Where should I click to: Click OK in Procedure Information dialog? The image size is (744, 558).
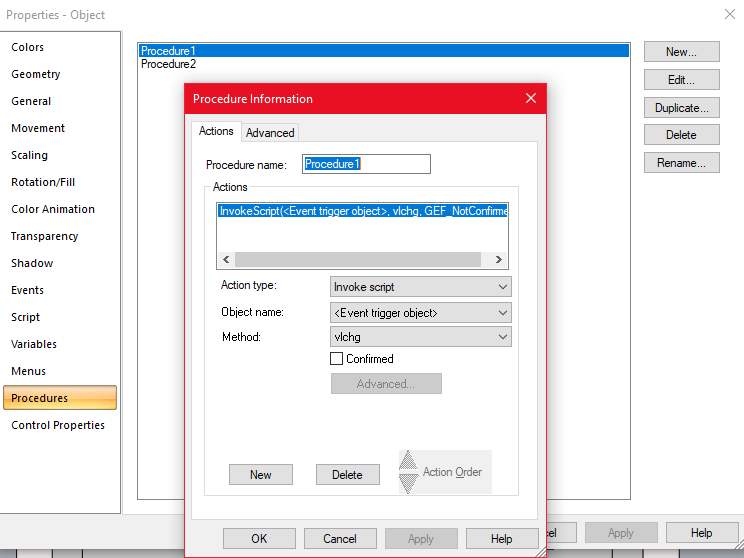click(x=259, y=539)
